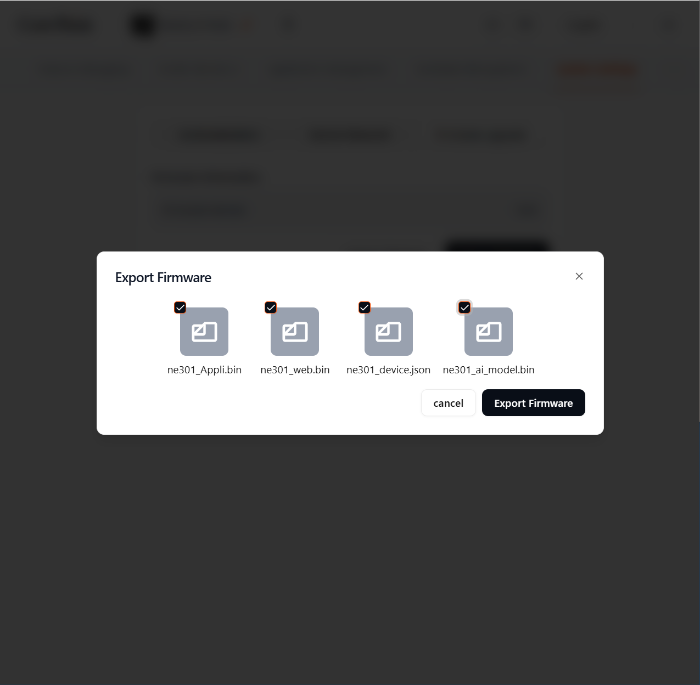Close the dialog with the X icon
Viewport: 700px width, 685px height.
tap(579, 276)
